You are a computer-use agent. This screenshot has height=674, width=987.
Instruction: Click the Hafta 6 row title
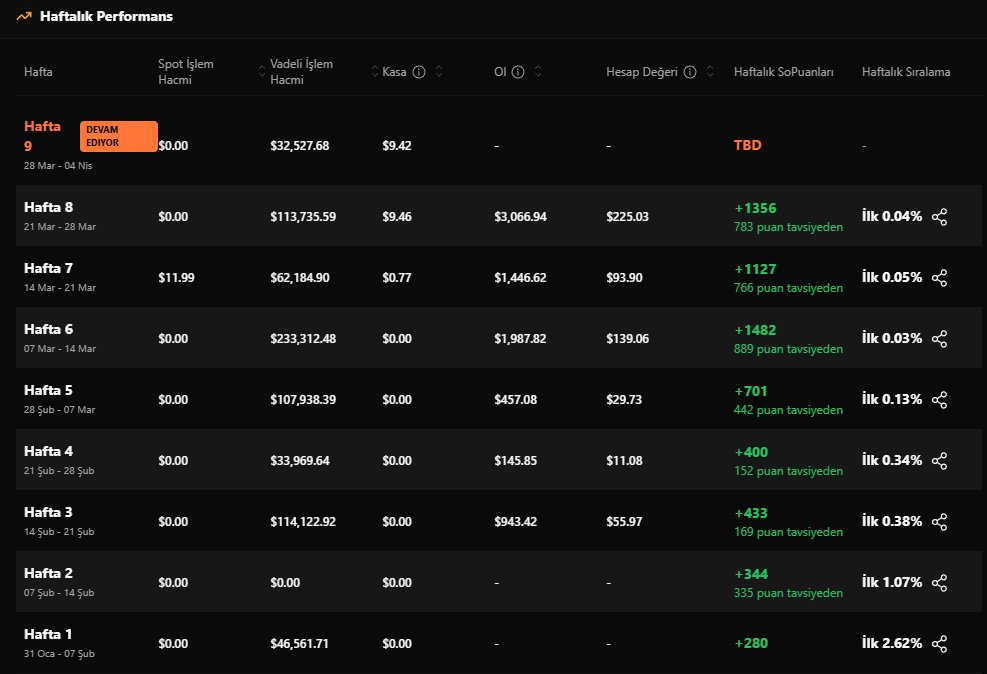coord(48,330)
